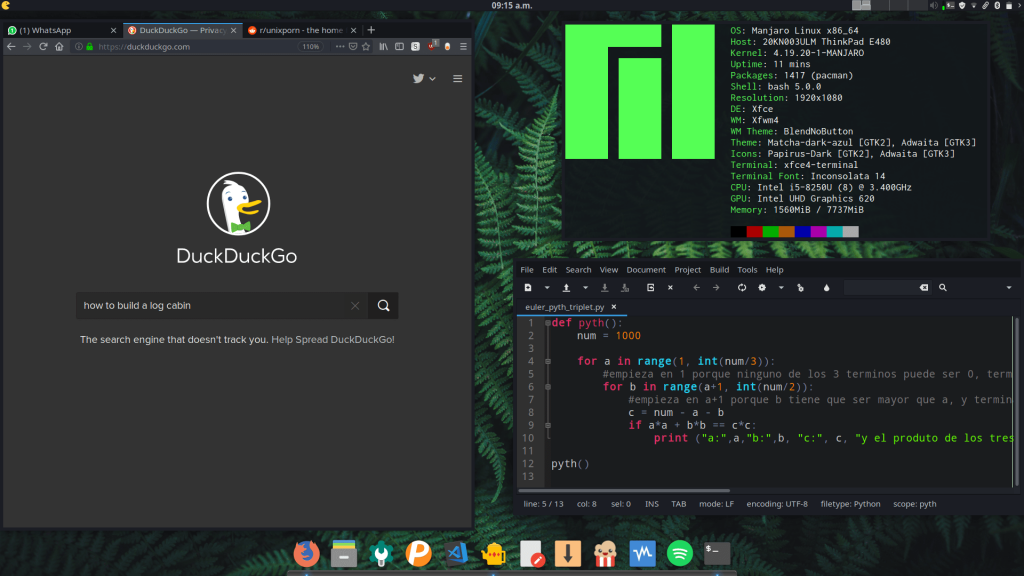Open Visual Studio Code from the dock
The image size is (1024, 576).
pos(459,552)
